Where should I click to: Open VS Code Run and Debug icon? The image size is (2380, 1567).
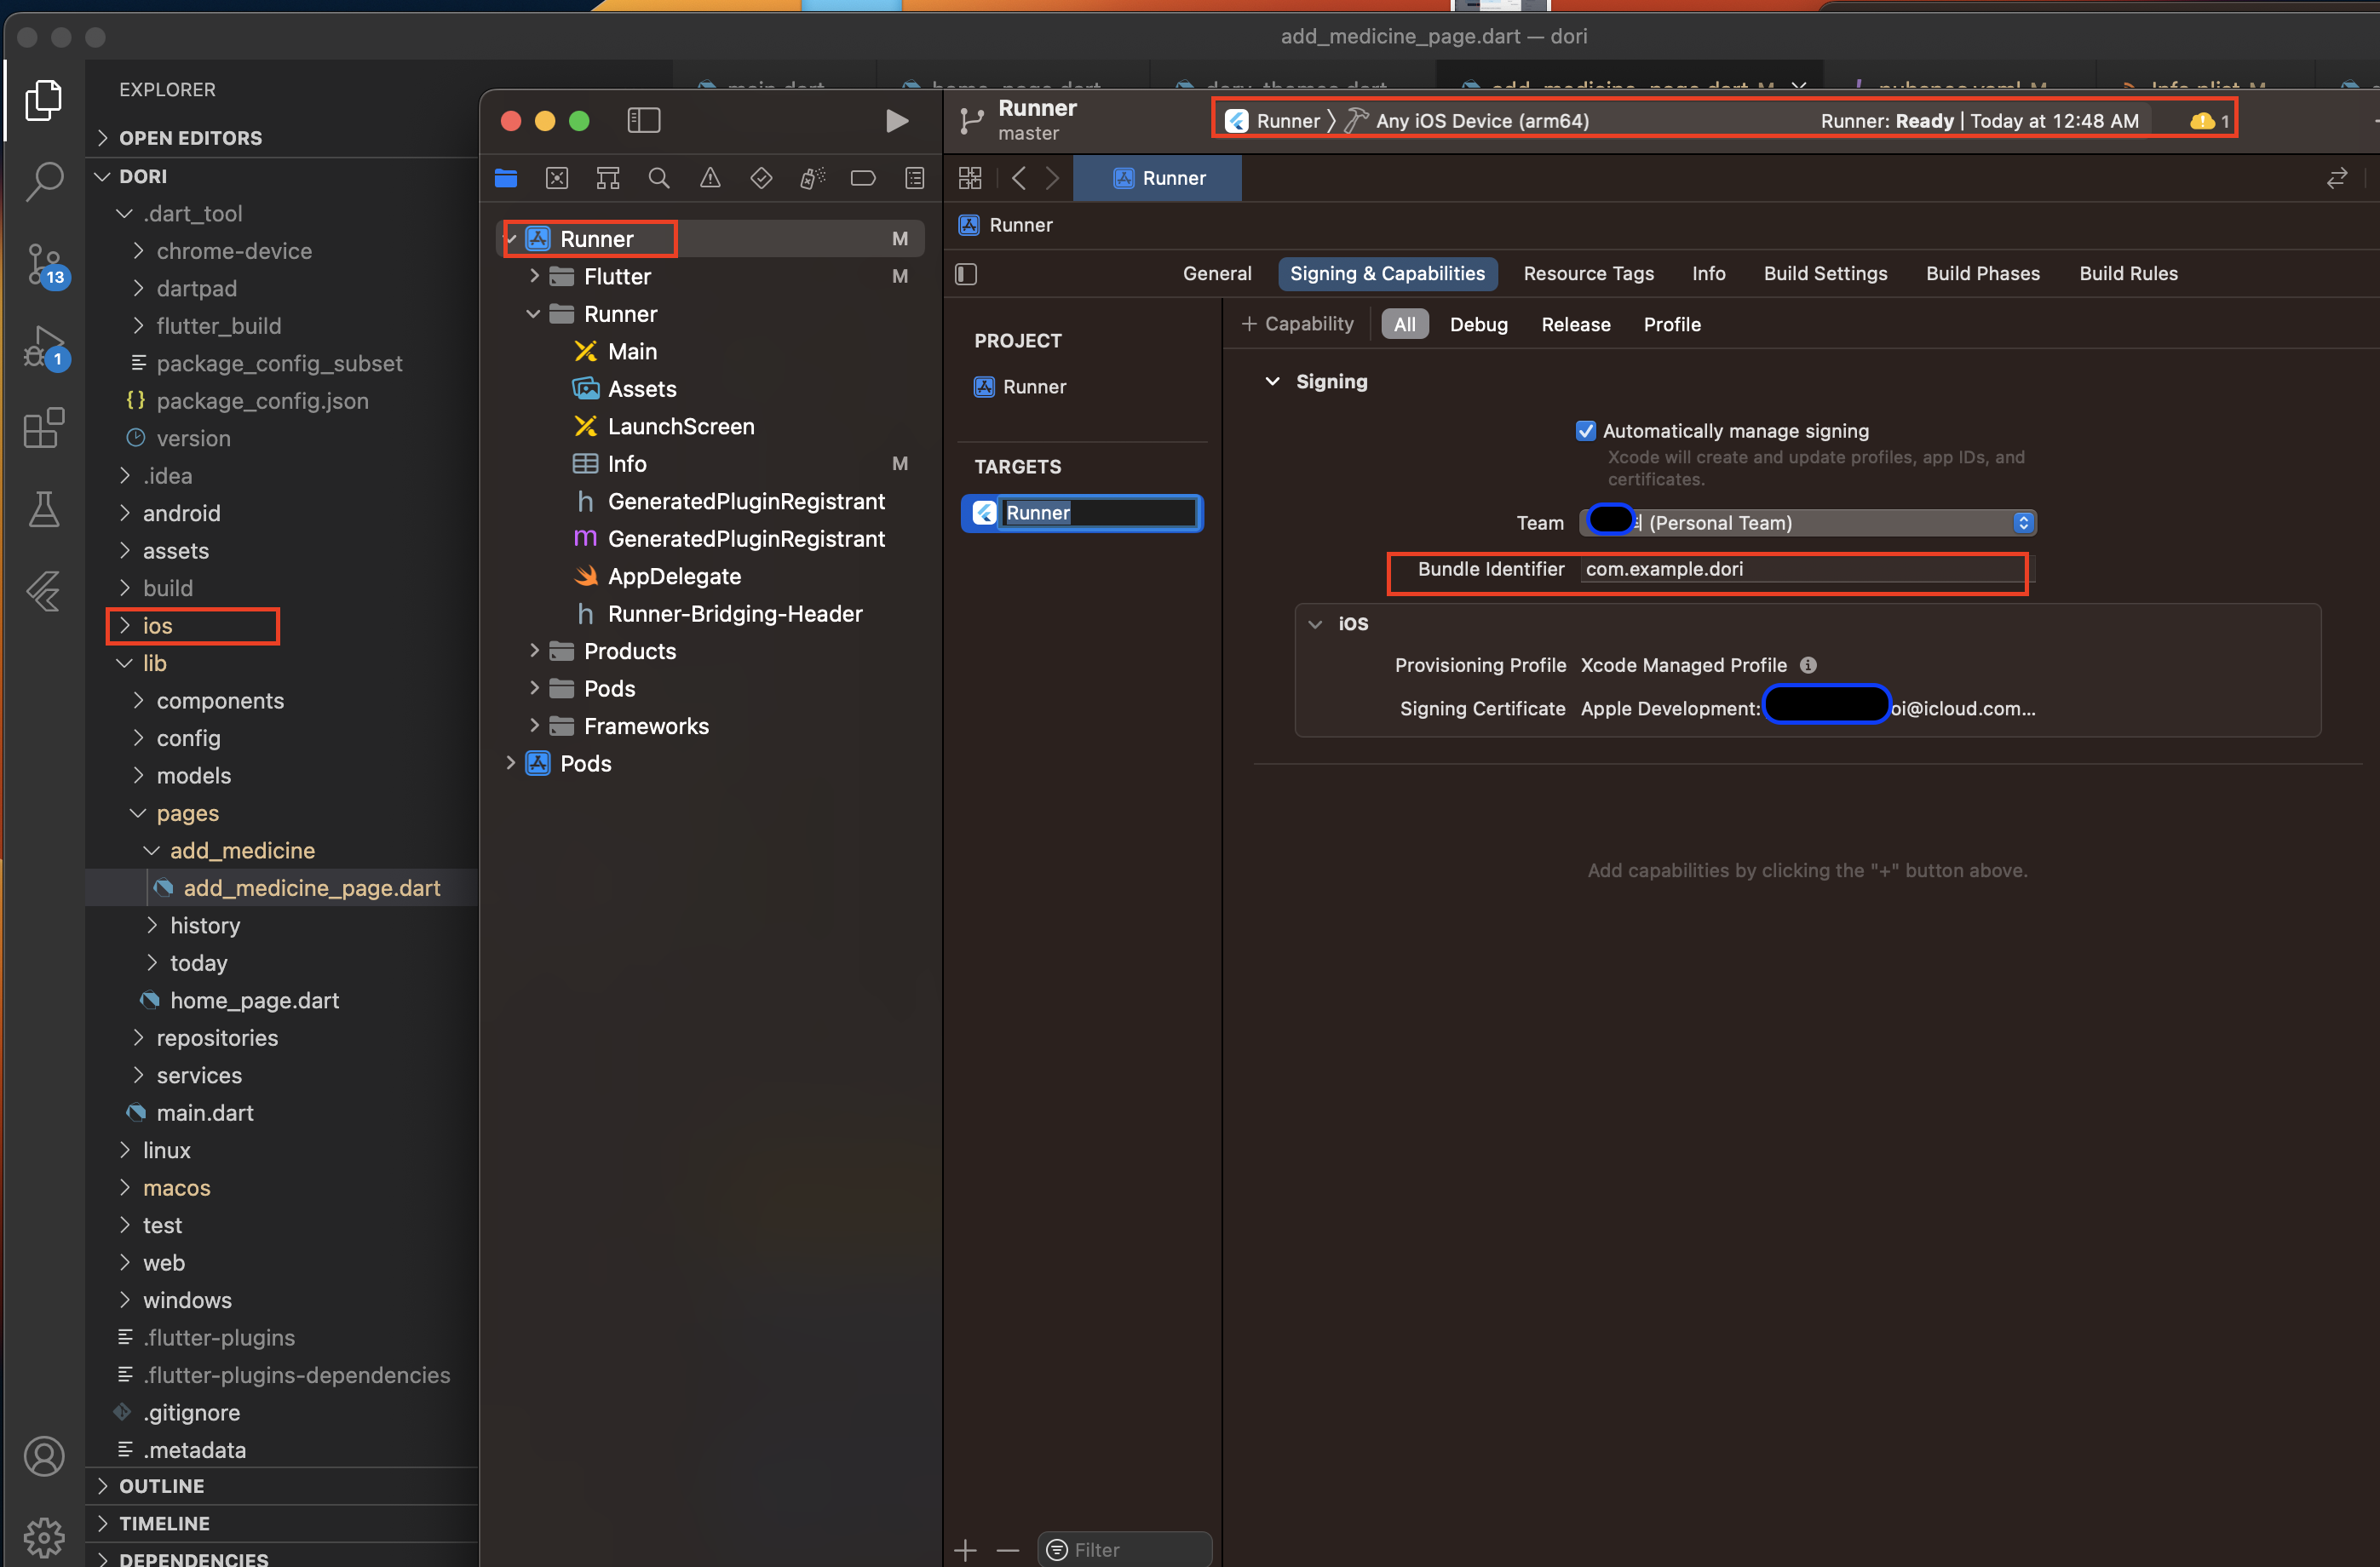click(x=44, y=347)
